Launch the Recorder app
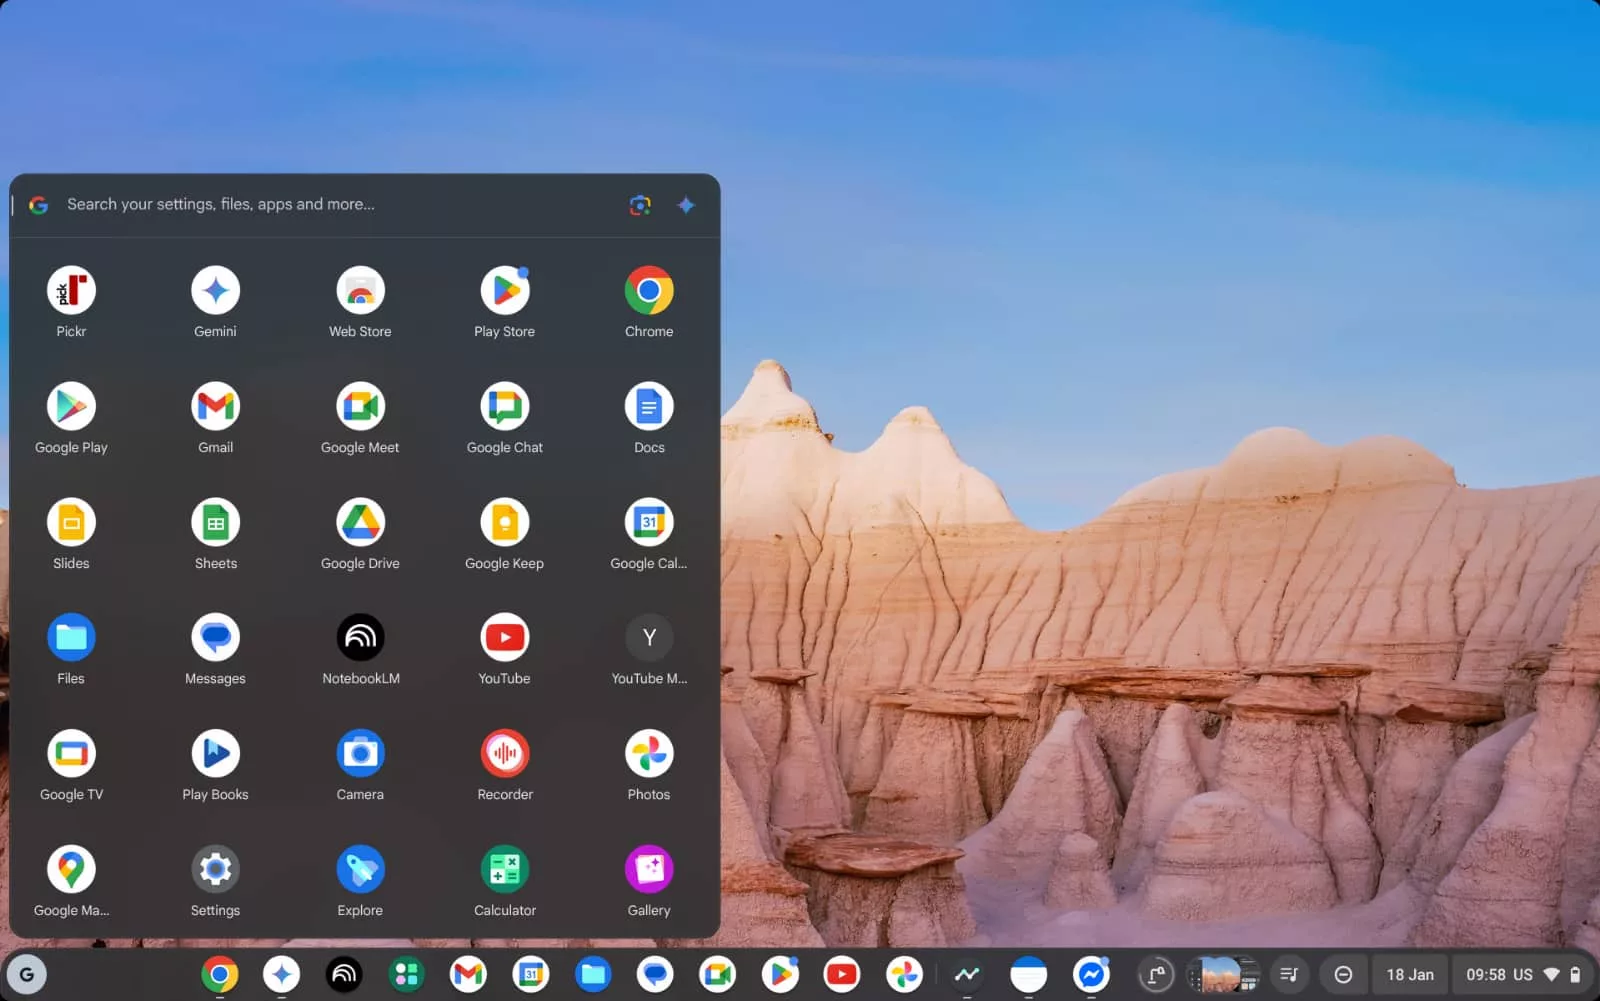The image size is (1600, 1001). 504,754
